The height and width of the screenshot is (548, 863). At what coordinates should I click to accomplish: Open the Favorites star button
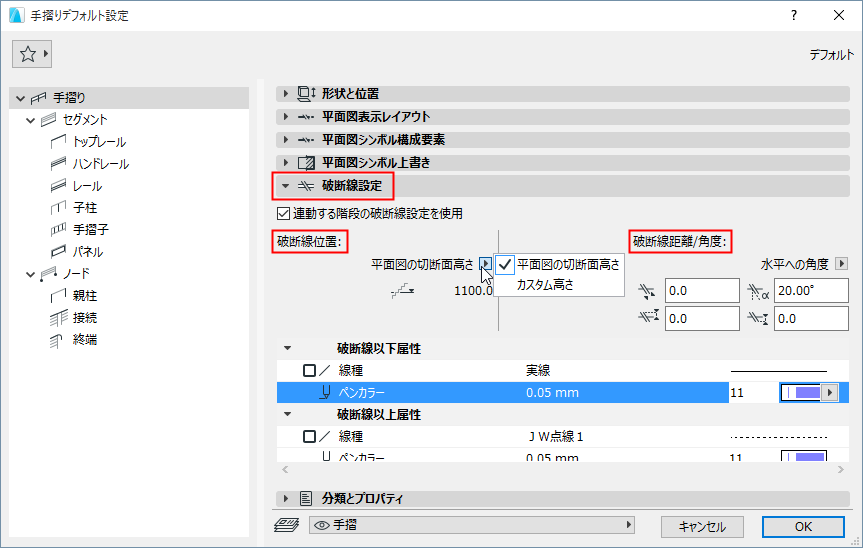(32, 54)
